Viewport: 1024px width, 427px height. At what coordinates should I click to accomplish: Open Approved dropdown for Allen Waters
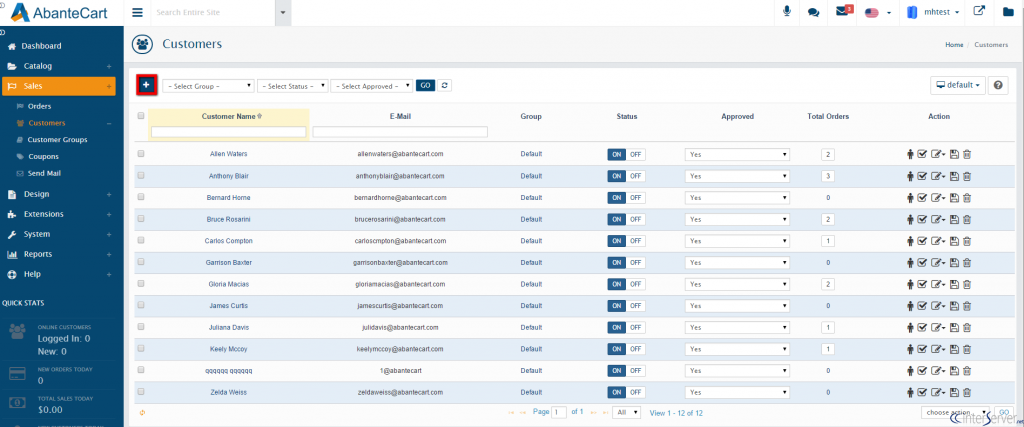[x=737, y=155]
